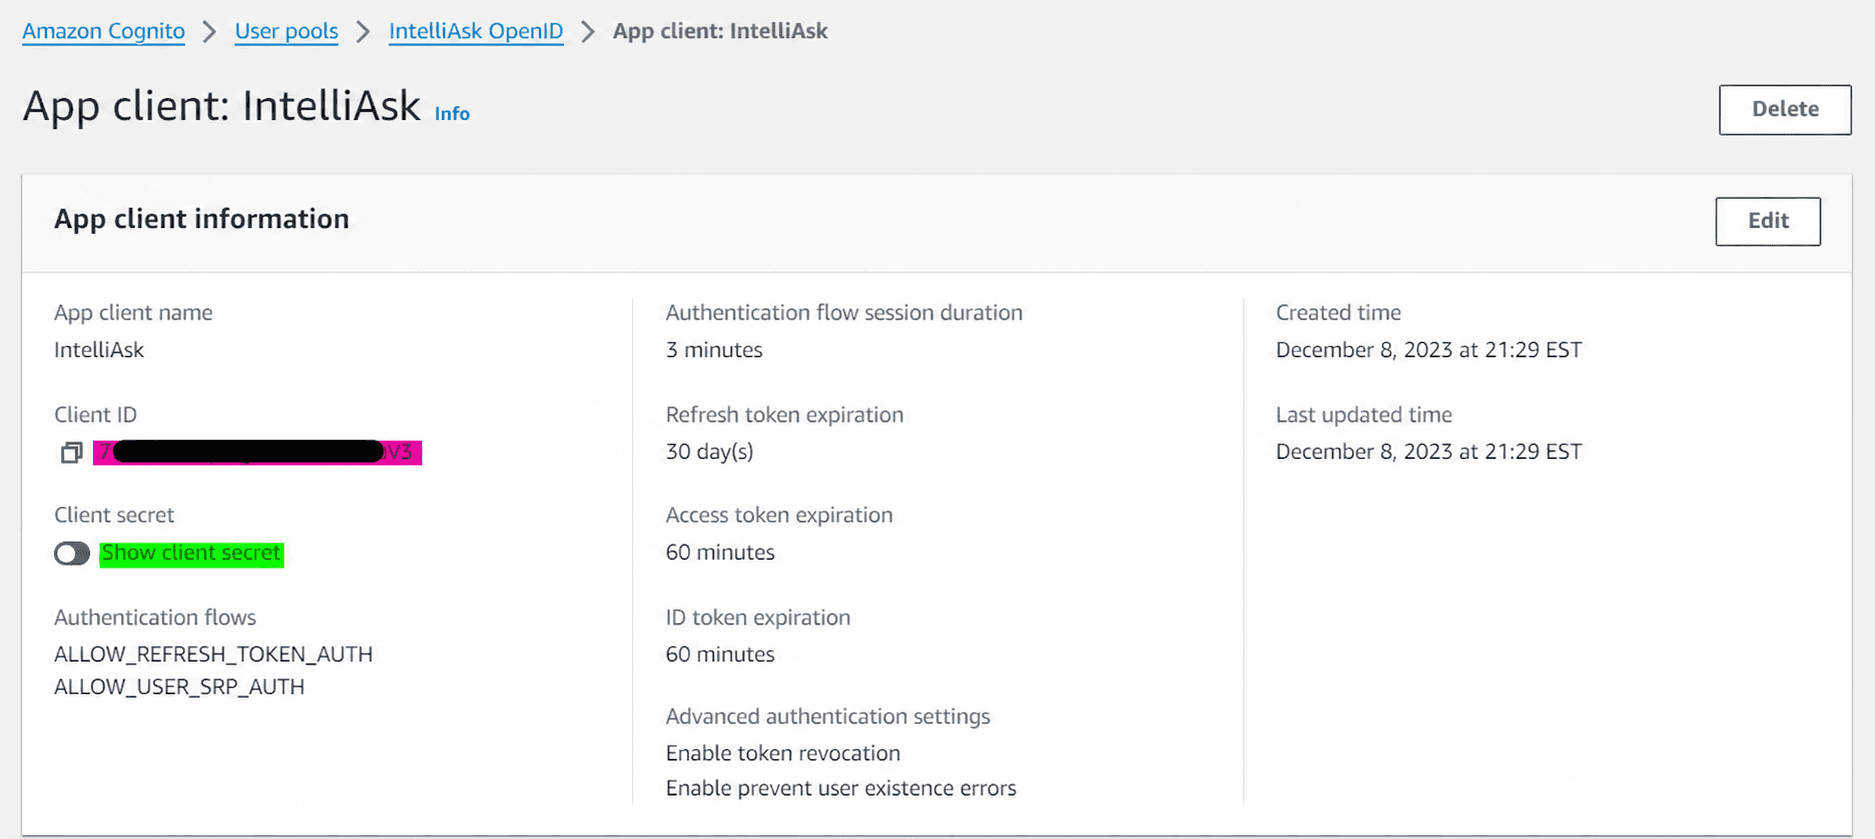Click the 'App client information' heading
This screenshot has width=1875, height=839.
pyautogui.click(x=201, y=219)
